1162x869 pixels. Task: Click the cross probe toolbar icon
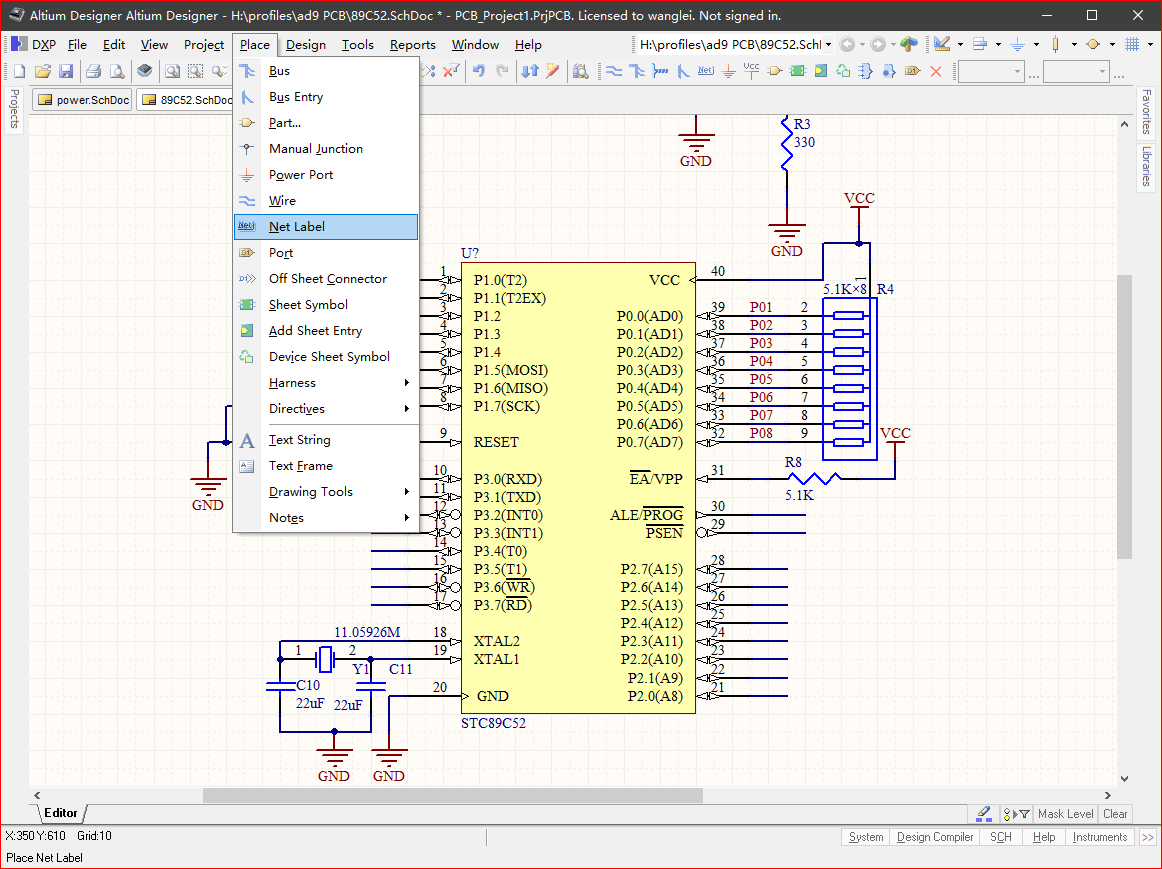553,71
